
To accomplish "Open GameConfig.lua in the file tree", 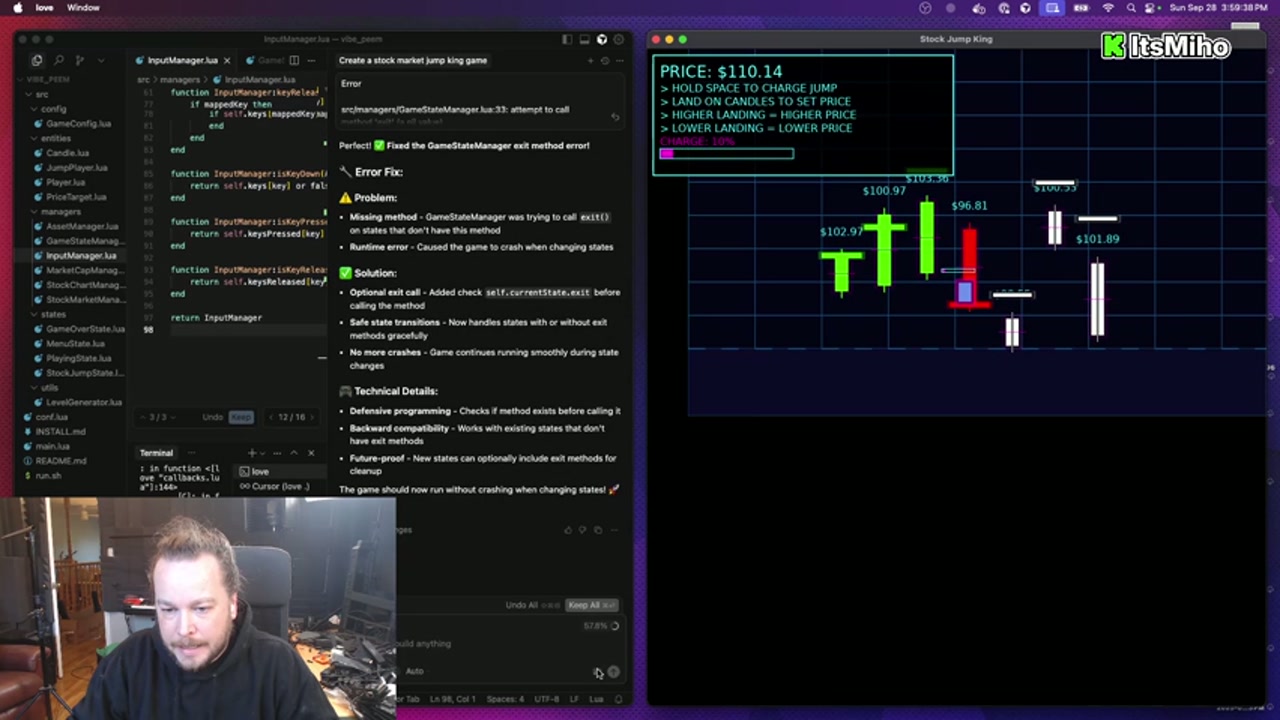I will point(78,124).
